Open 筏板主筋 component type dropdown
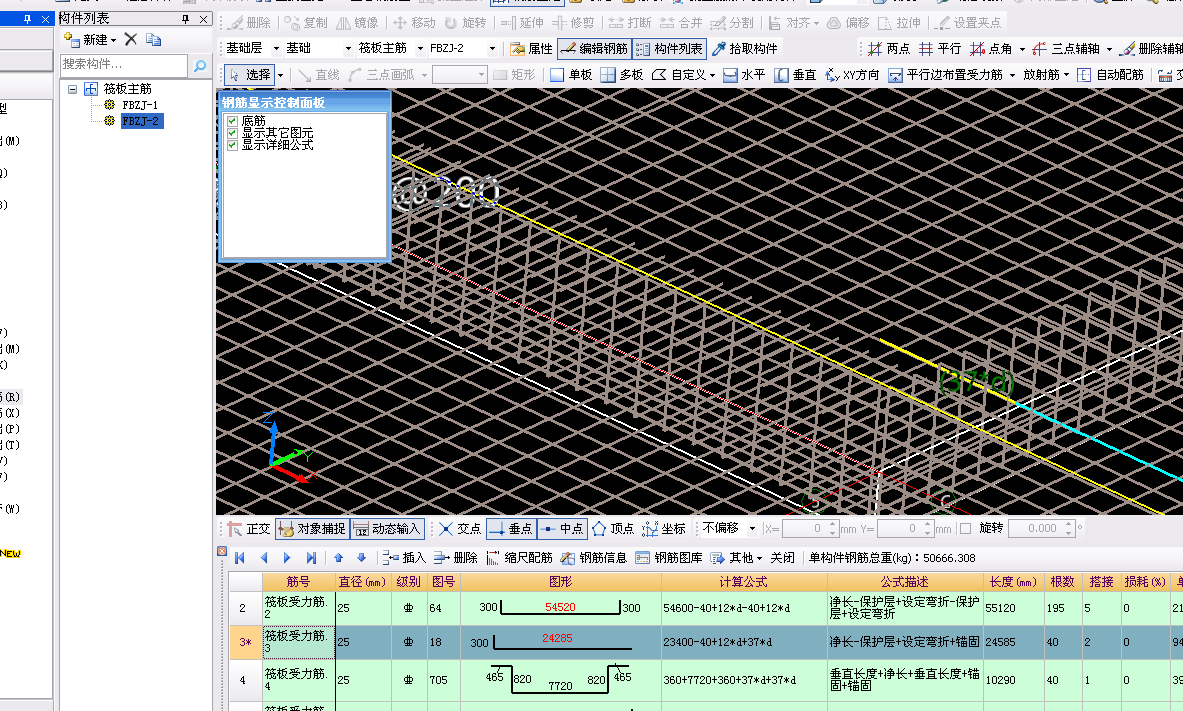The image size is (1183, 711). pos(420,48)
